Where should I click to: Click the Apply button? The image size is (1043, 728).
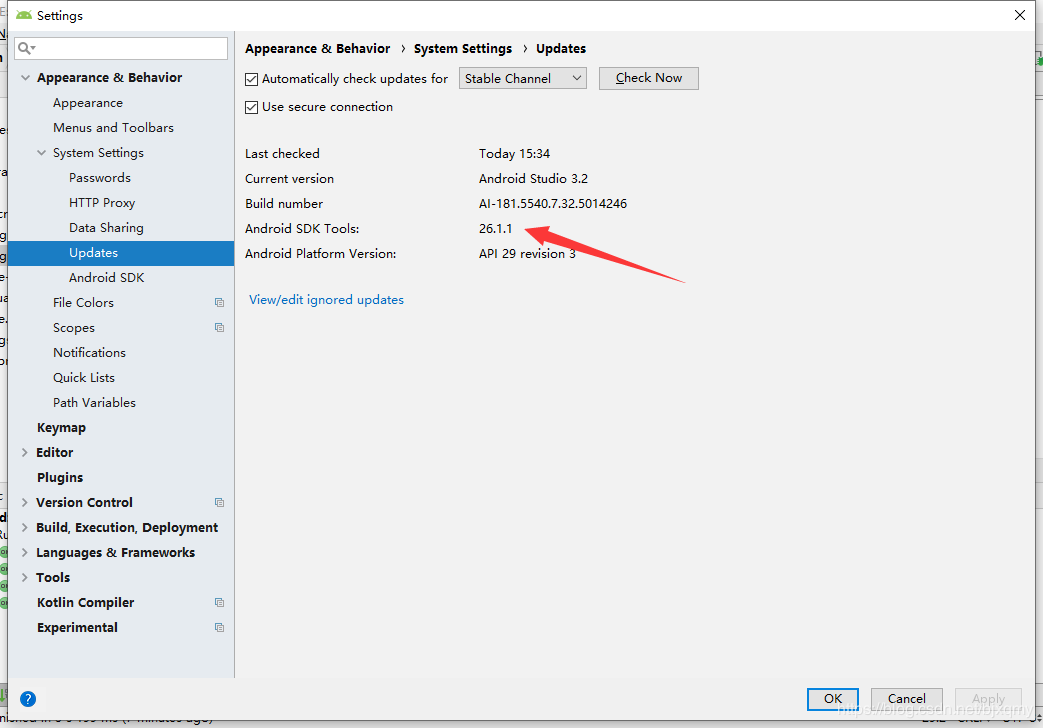coord(988,699)
